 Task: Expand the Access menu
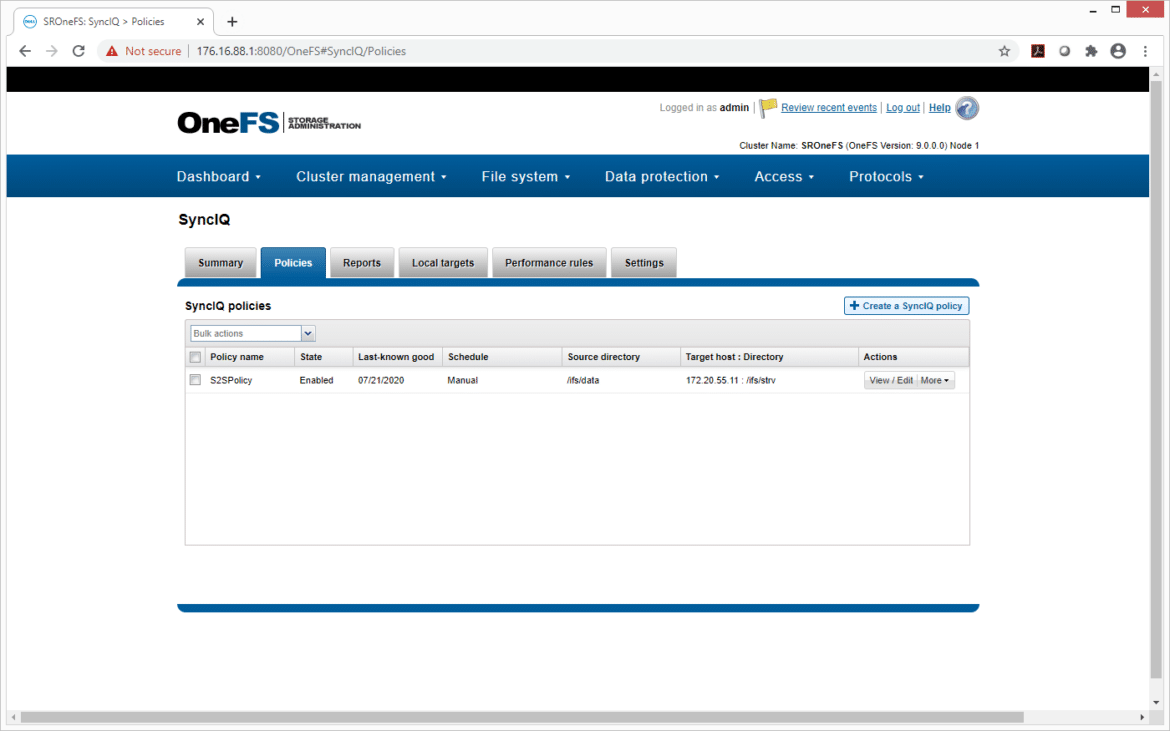pos(783,177)
